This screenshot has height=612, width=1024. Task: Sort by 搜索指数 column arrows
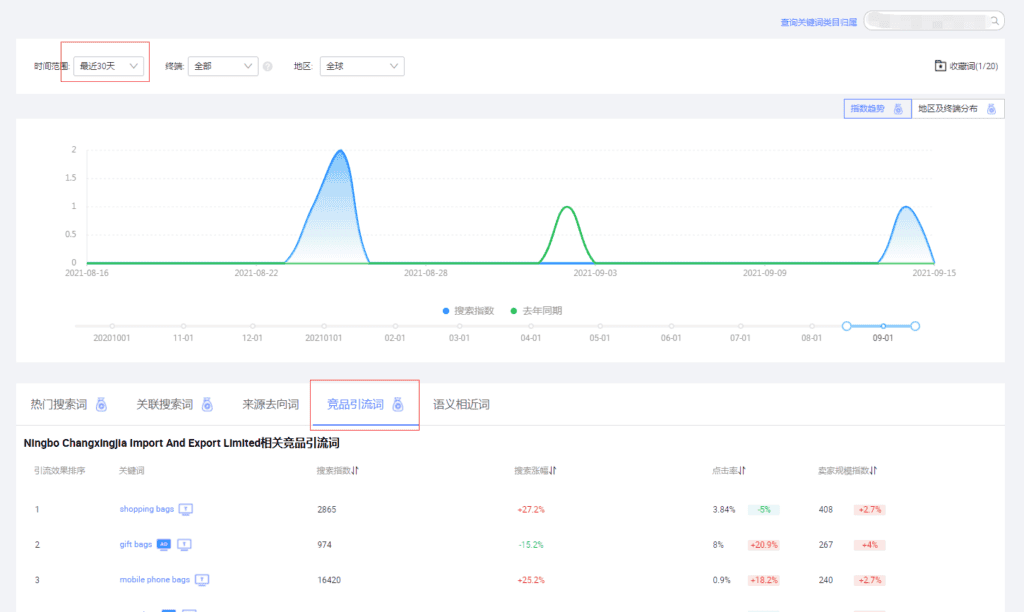click(356, 470)
